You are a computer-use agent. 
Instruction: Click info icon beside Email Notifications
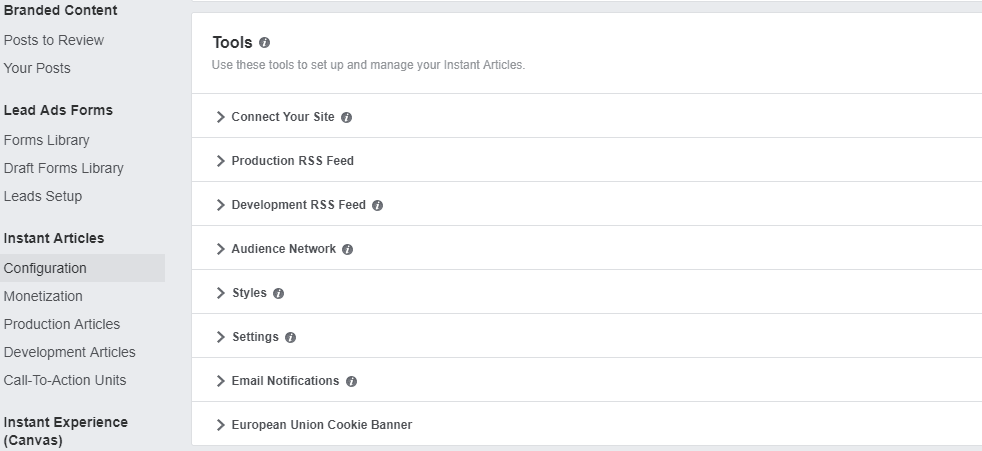click(x=351, y=381)
